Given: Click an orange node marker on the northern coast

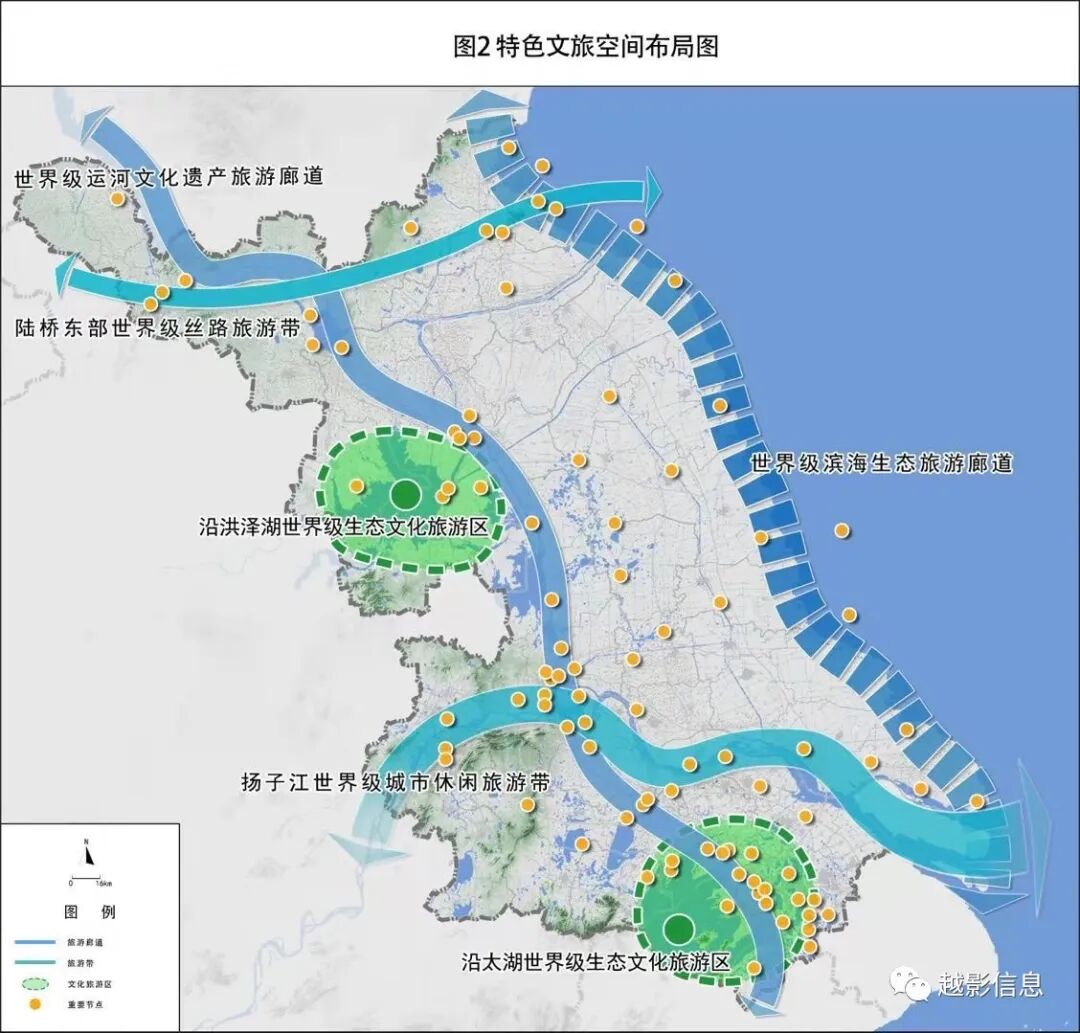Looking at the screenshot, I should pos(543,167).
